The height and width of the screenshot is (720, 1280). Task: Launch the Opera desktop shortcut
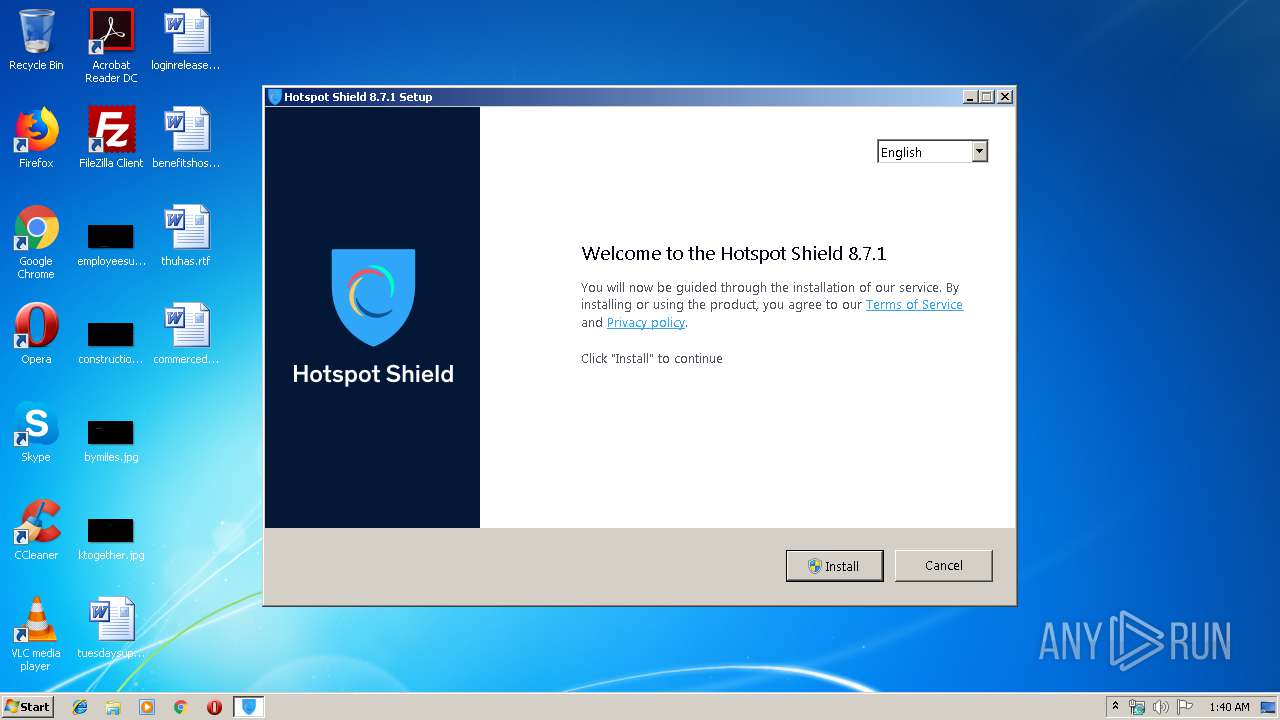[36, 334]
